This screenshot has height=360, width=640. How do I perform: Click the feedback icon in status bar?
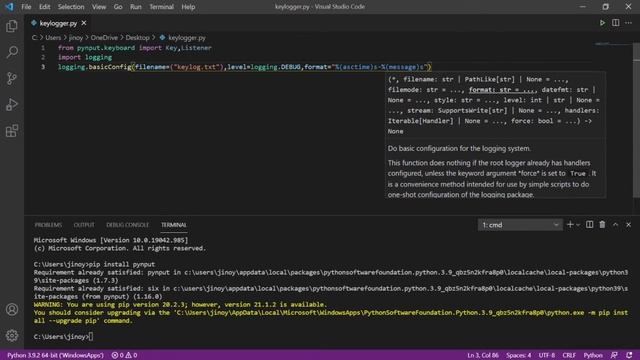[x=615, y=356]
